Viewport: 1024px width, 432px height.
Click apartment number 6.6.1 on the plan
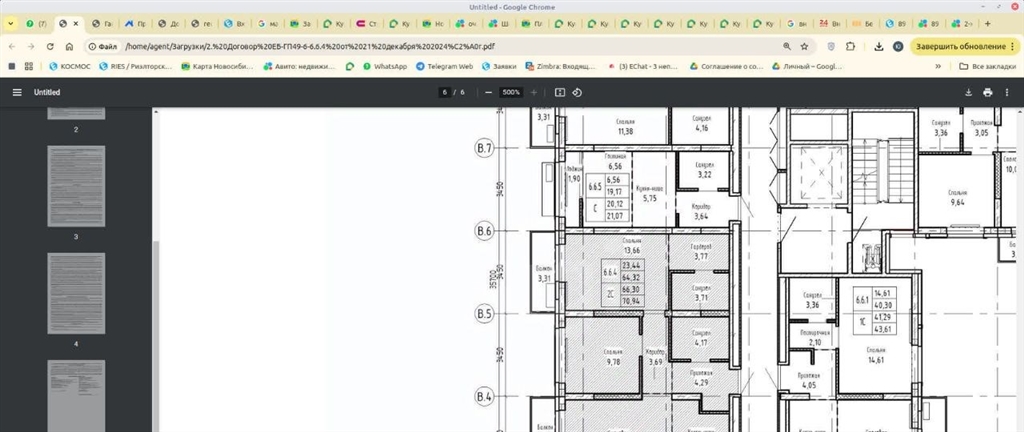click(862, 300)
